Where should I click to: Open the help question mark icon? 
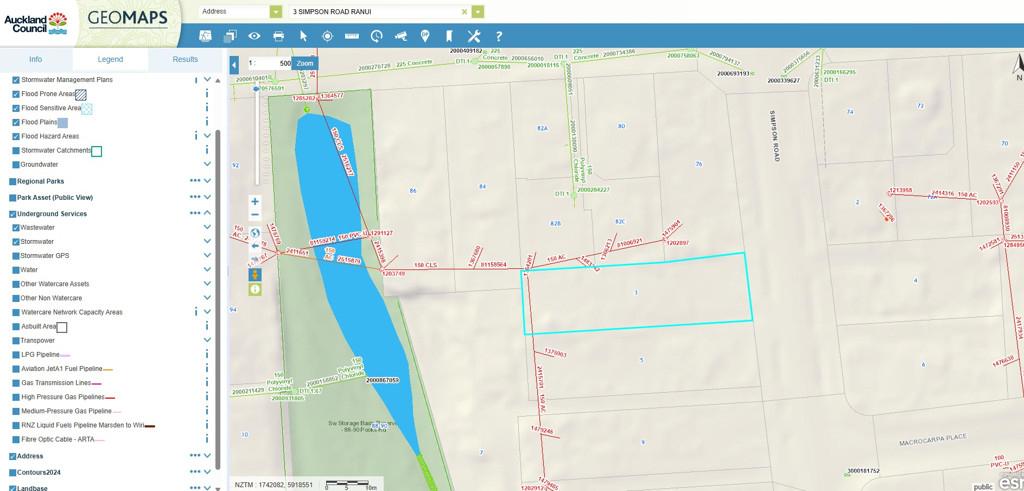click(x=498, y=36)
